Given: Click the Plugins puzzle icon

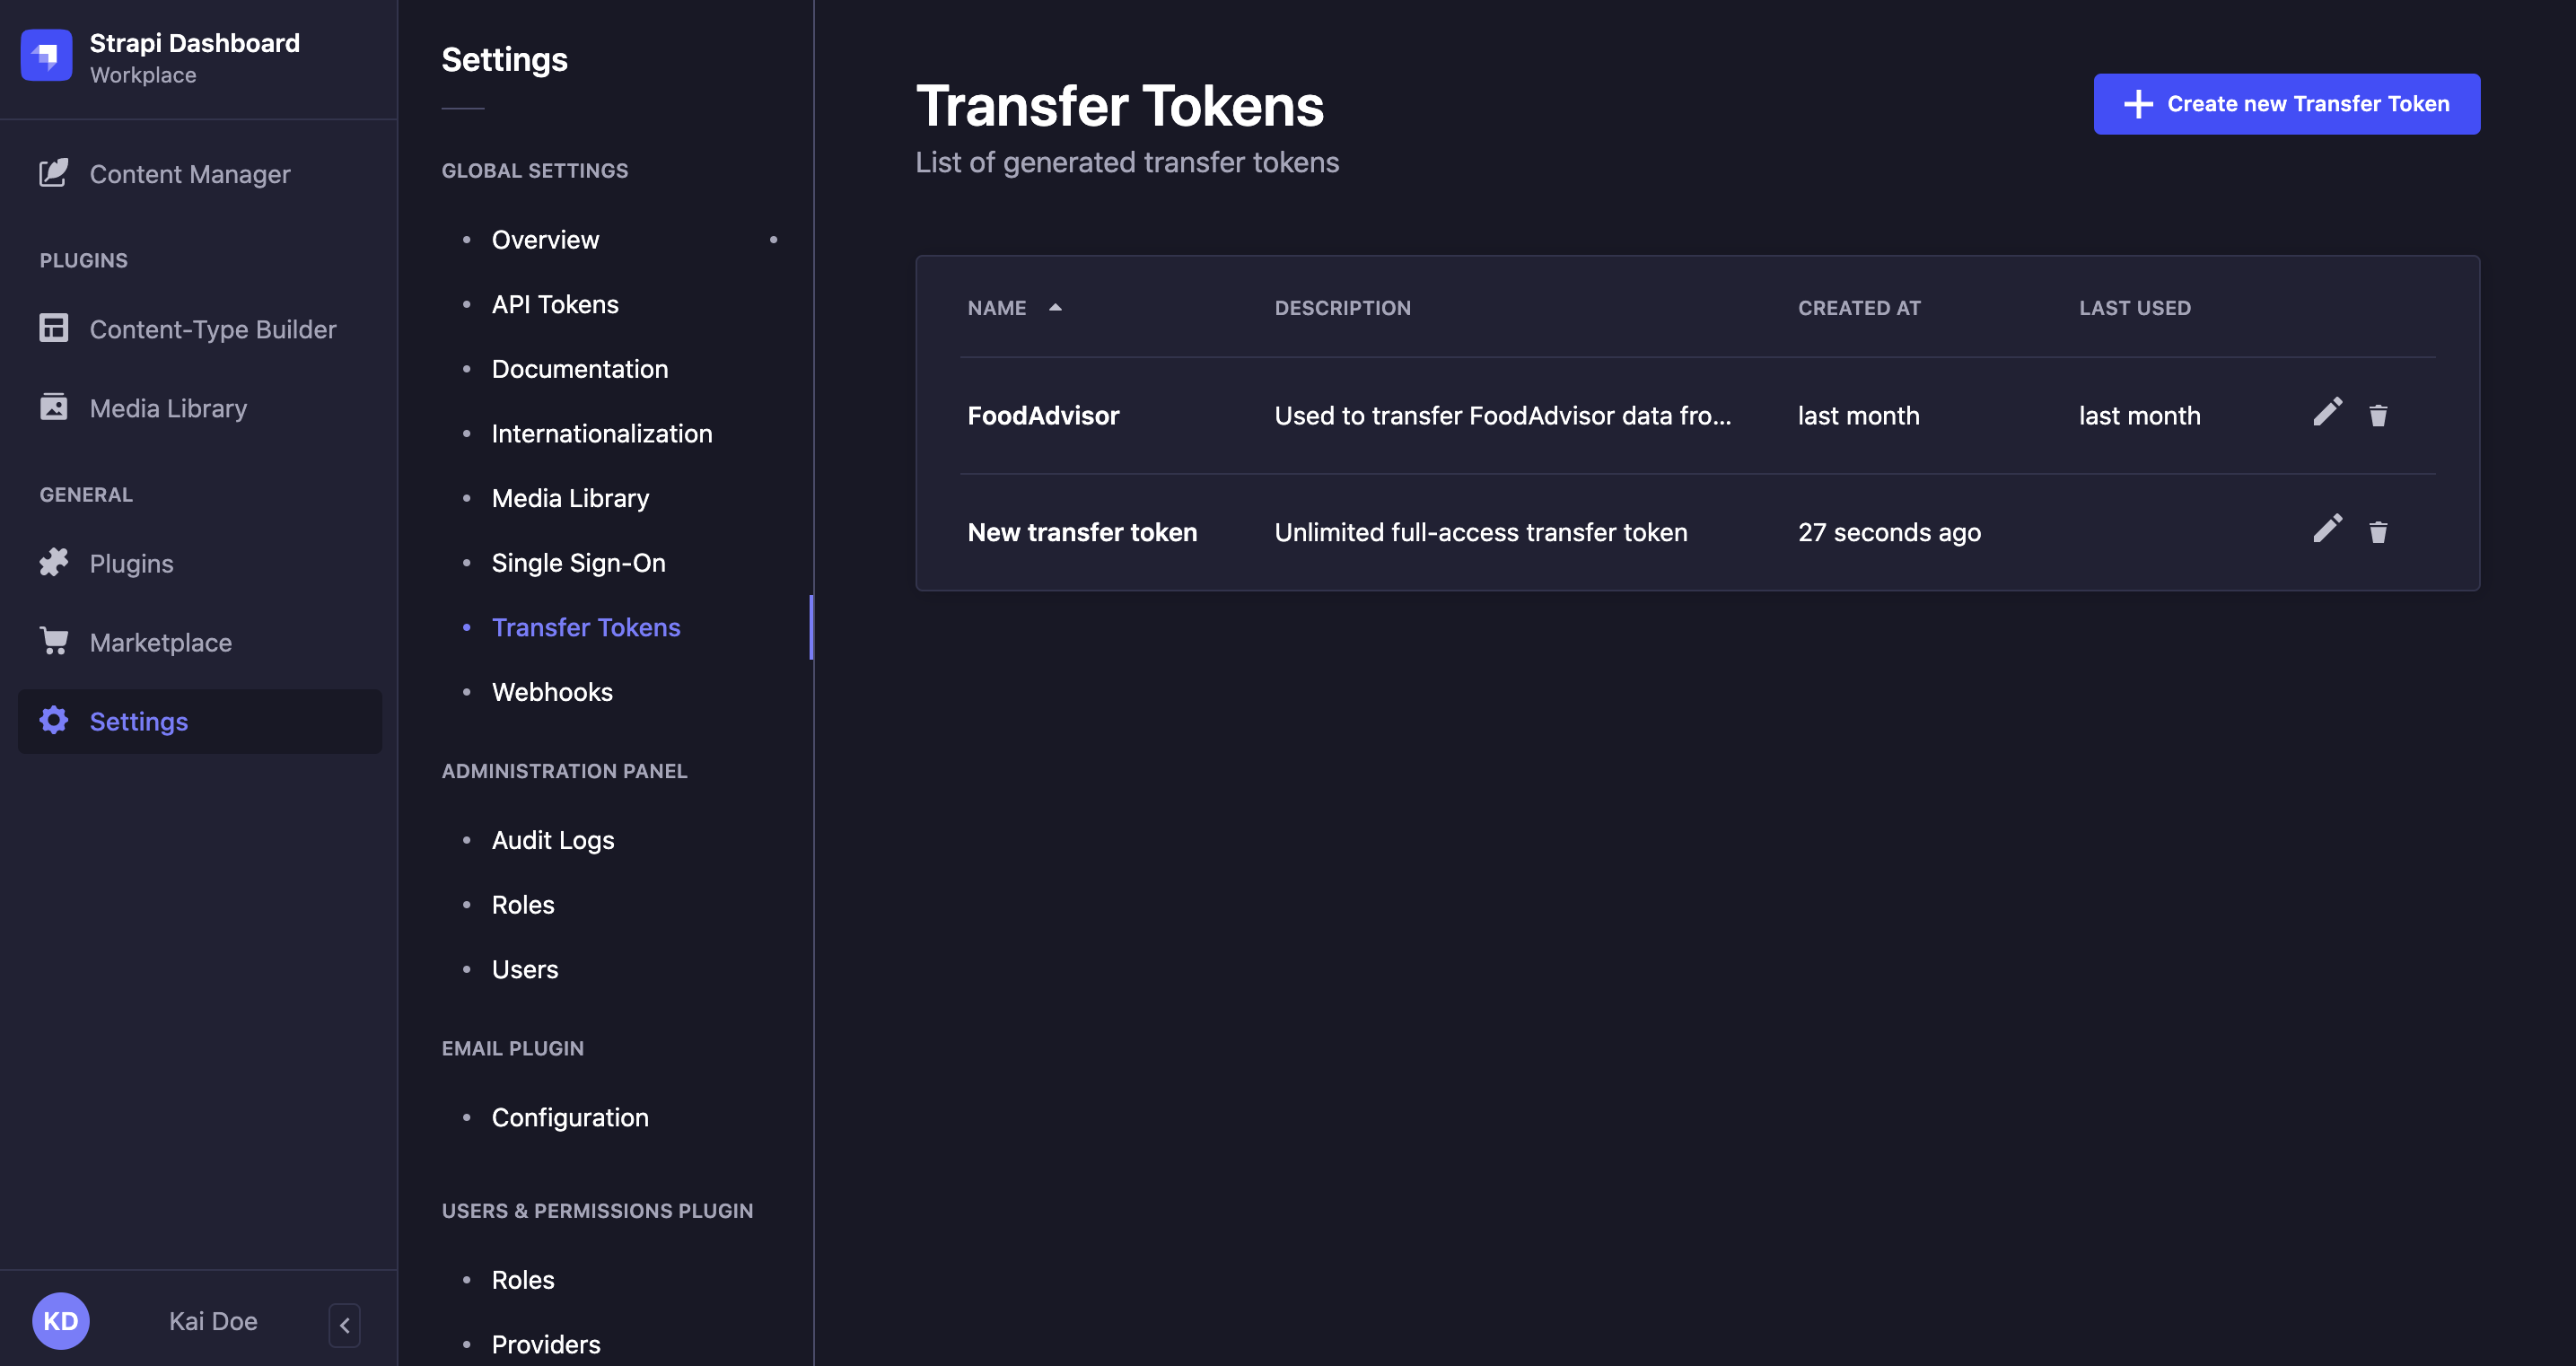Looking at the screenshot, I should (54, 562).
